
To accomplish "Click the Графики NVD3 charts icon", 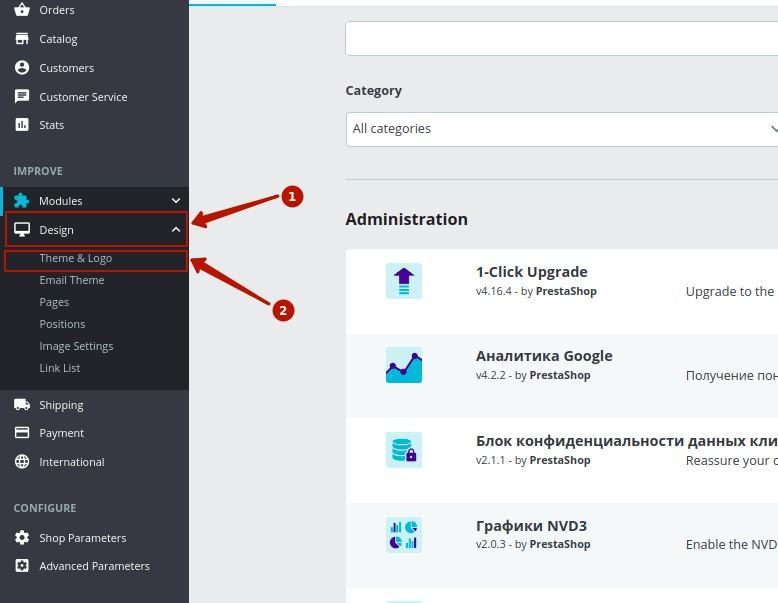I will (404, 535).
